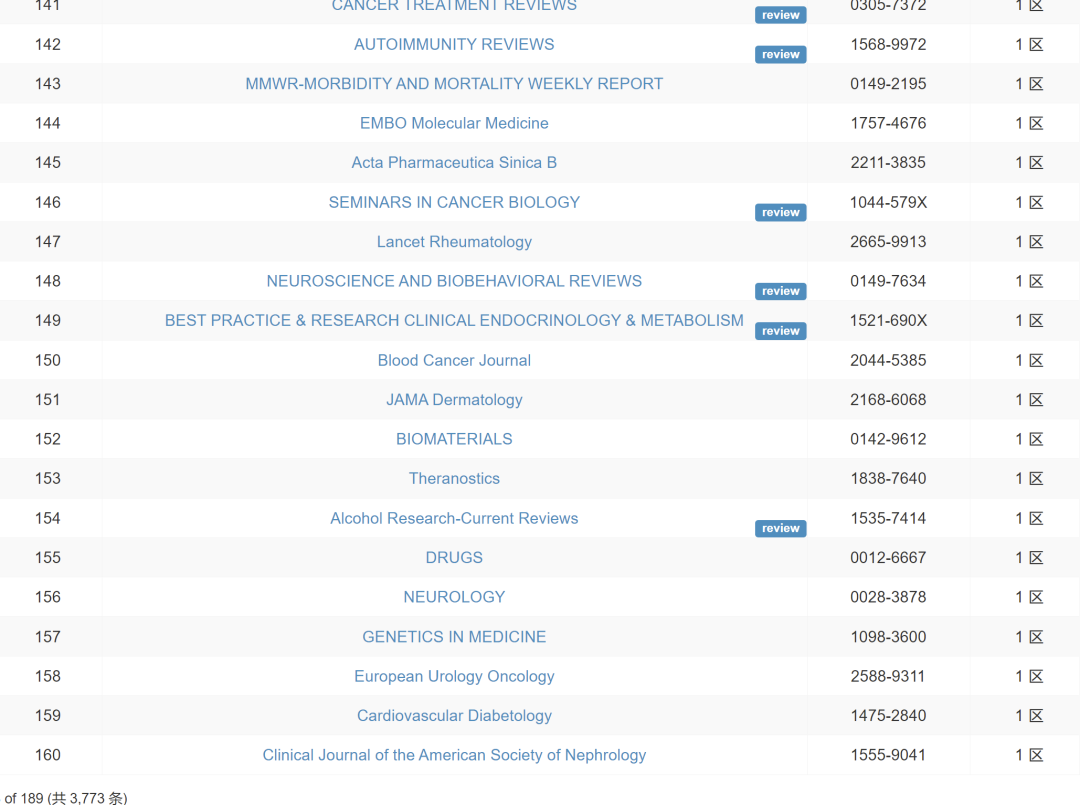The width and height of the screenshot is (1080, 805).
Task: Open Cardiovascular Diabetology journal link
Action: [x=454, y=715]
